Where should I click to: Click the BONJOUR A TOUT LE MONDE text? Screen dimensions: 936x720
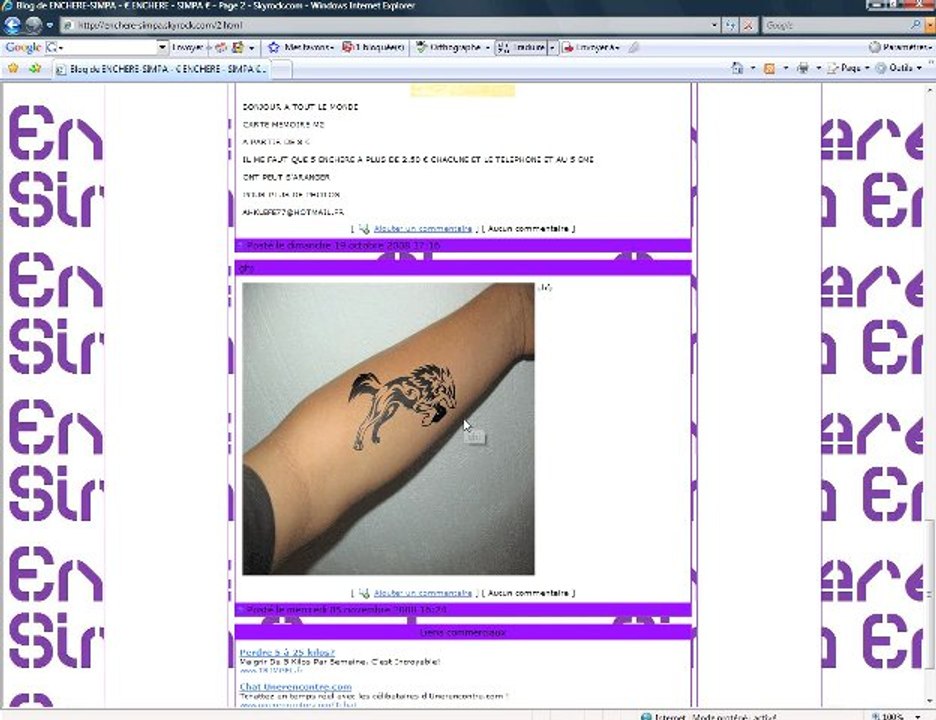pos(300,107)
